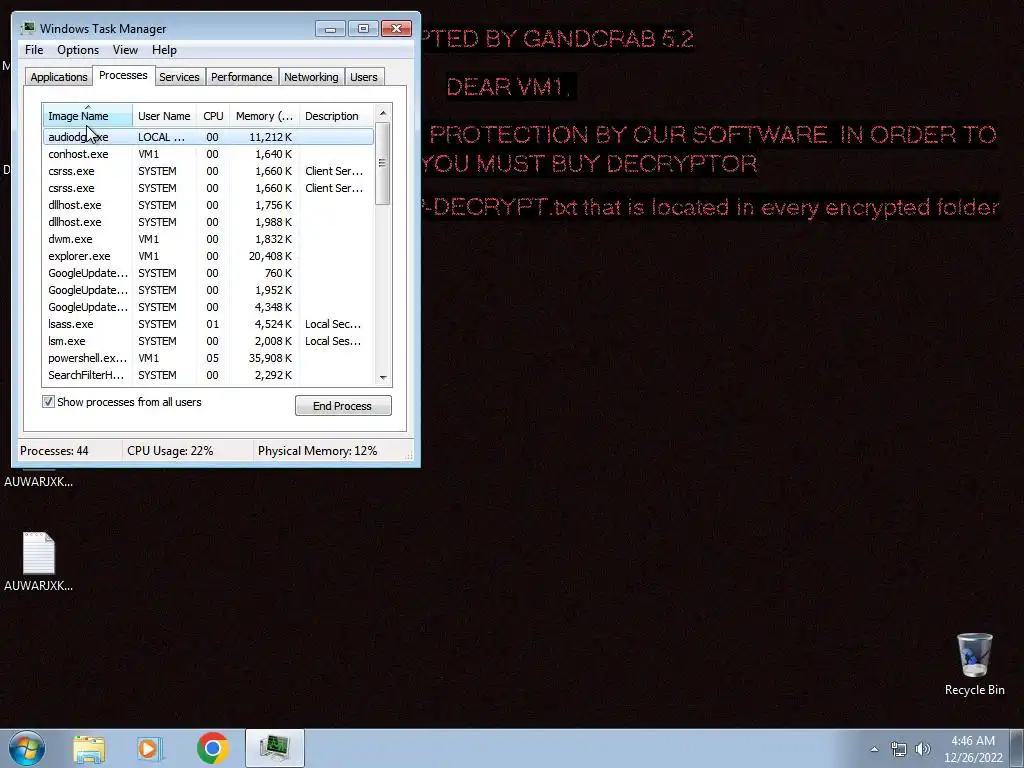Image resolution: width=1024 pixels, height=768 pixels.
Task: Open the View menu
Action: pyautogui.click(x=125, y=50)
